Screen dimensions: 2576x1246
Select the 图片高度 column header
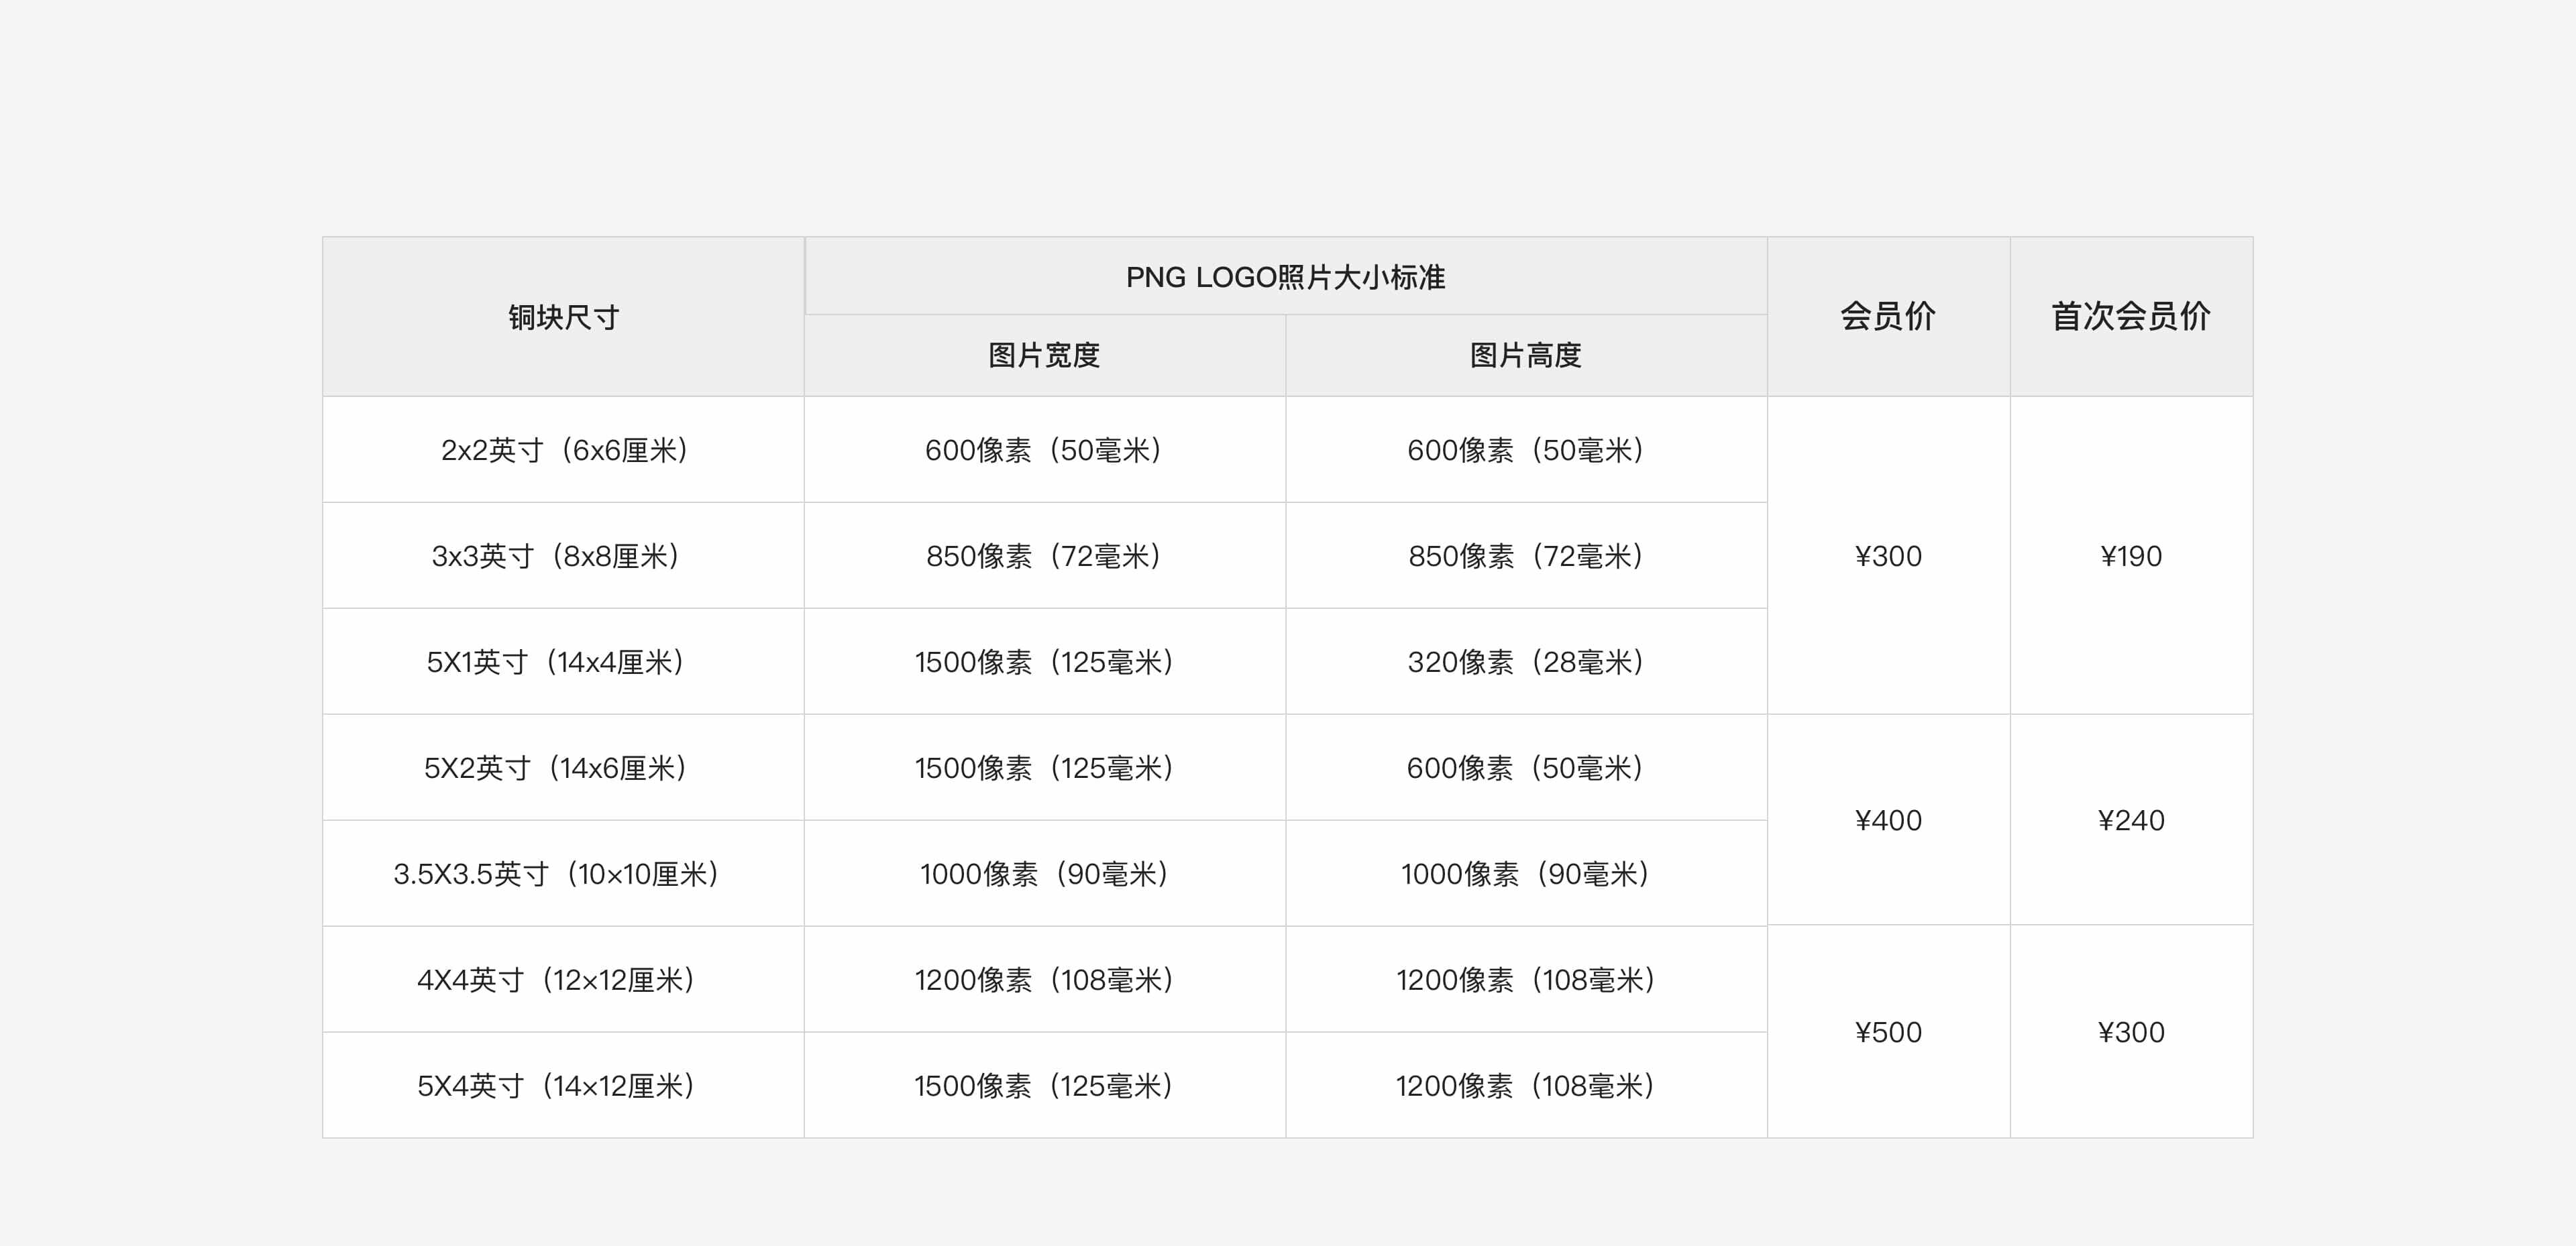pos(1525,355)
